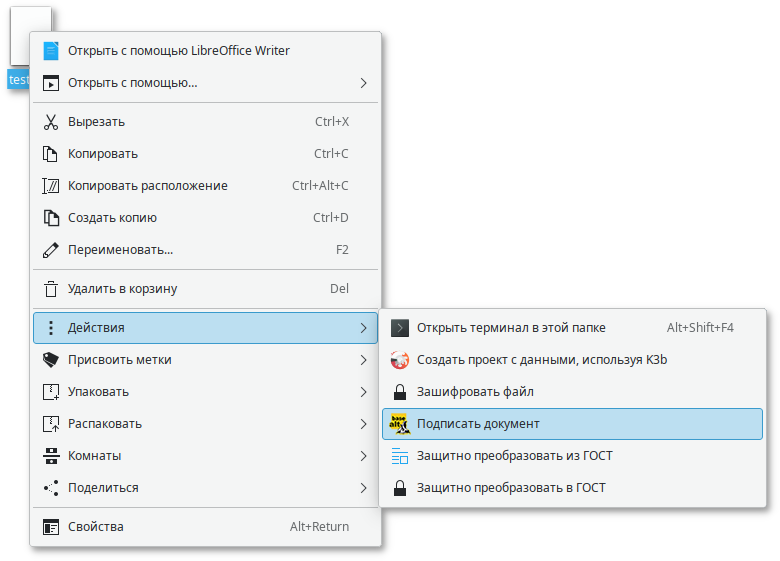The image size is (780, 561).
Task: Choose Защитно преобразовать в ГОСТ
Action: (572, 488)
